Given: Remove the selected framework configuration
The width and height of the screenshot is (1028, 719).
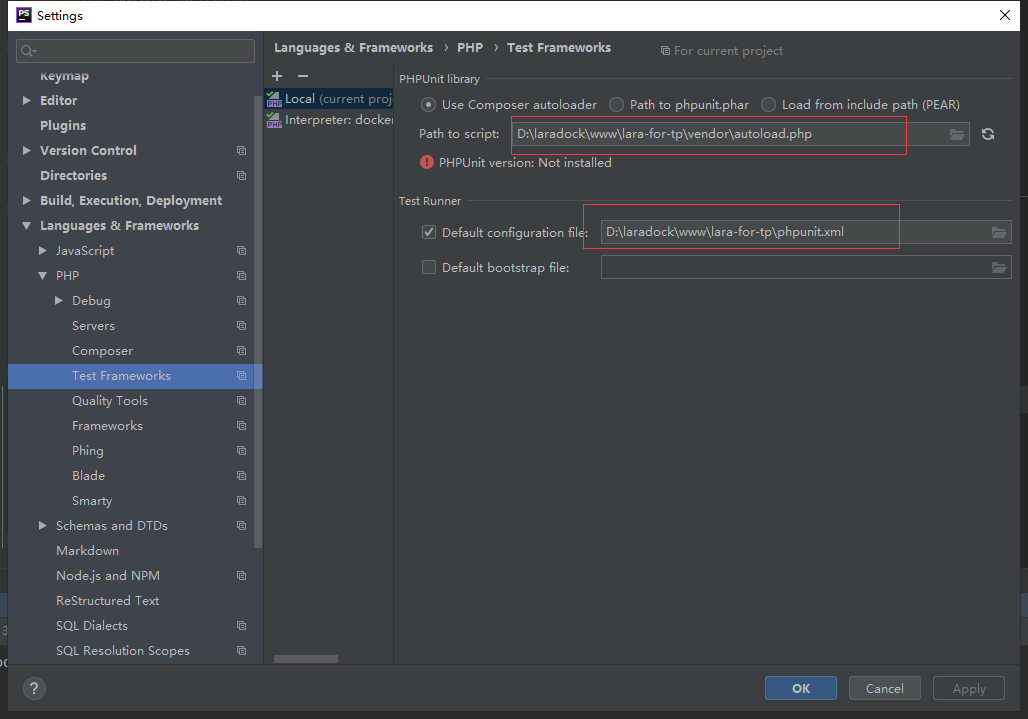Looking at the screenshot, I should (x=303, y=76).
